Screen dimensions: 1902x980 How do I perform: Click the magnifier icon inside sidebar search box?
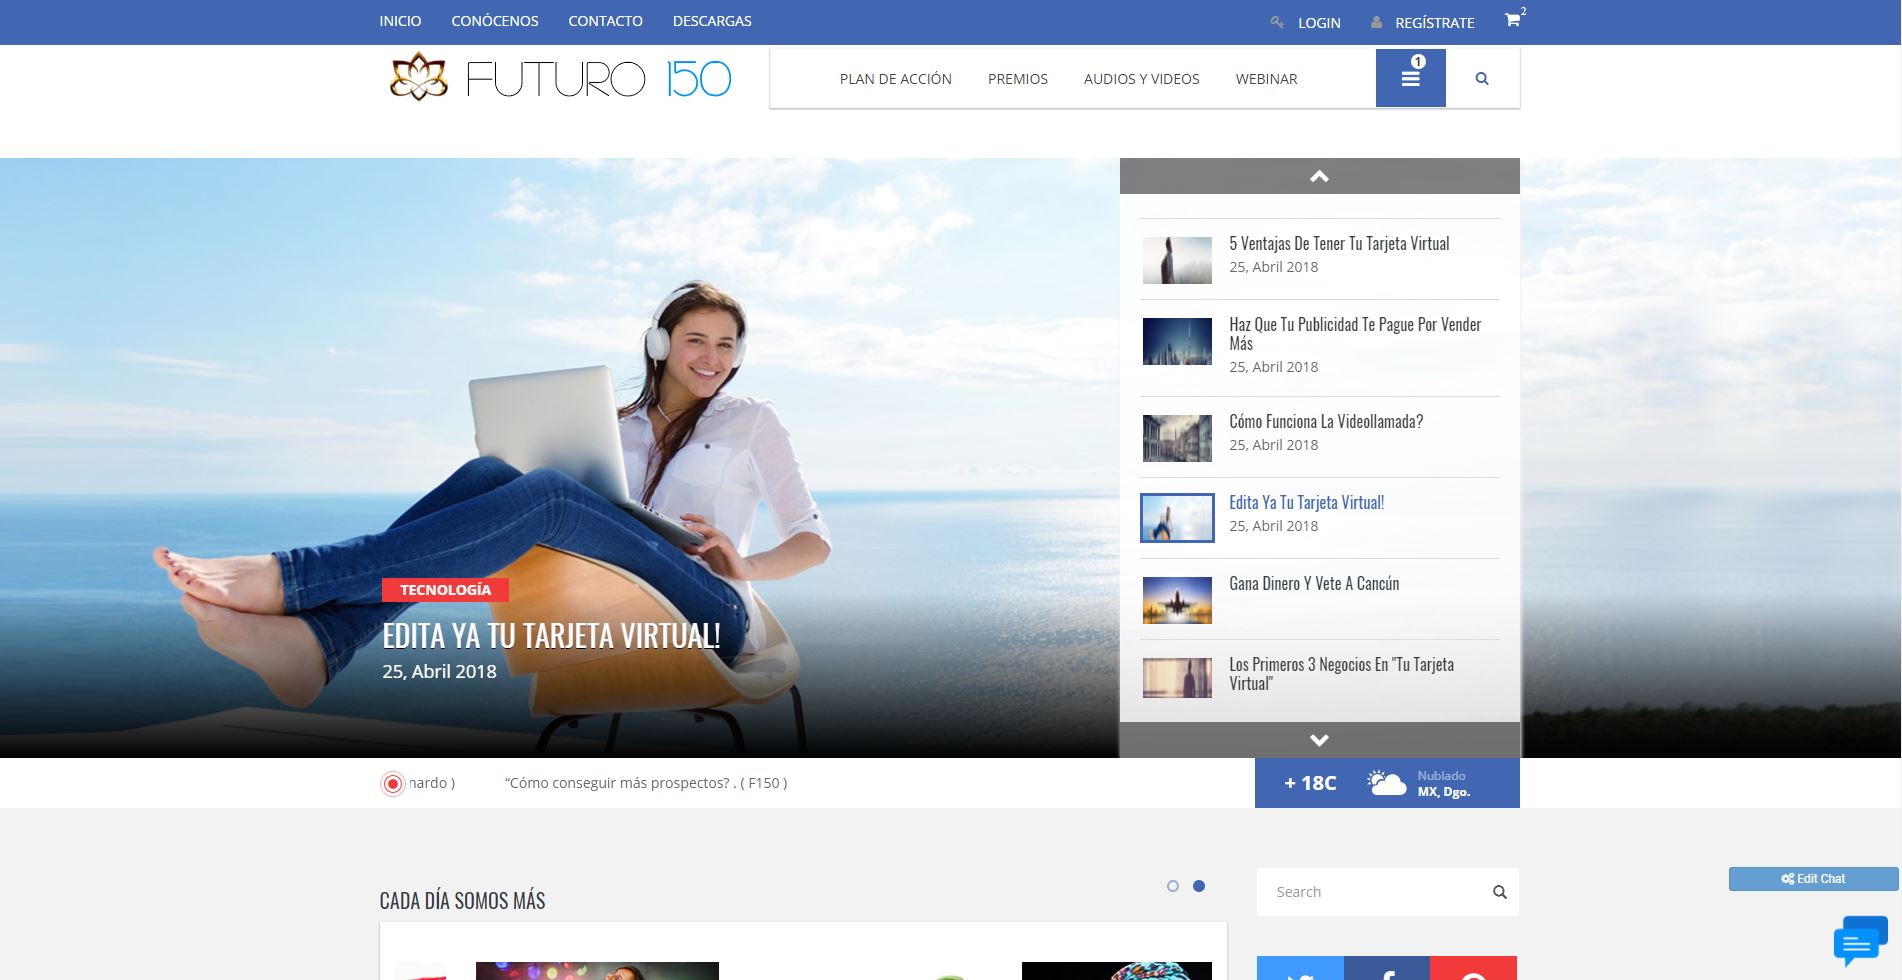click(1499, 892)
